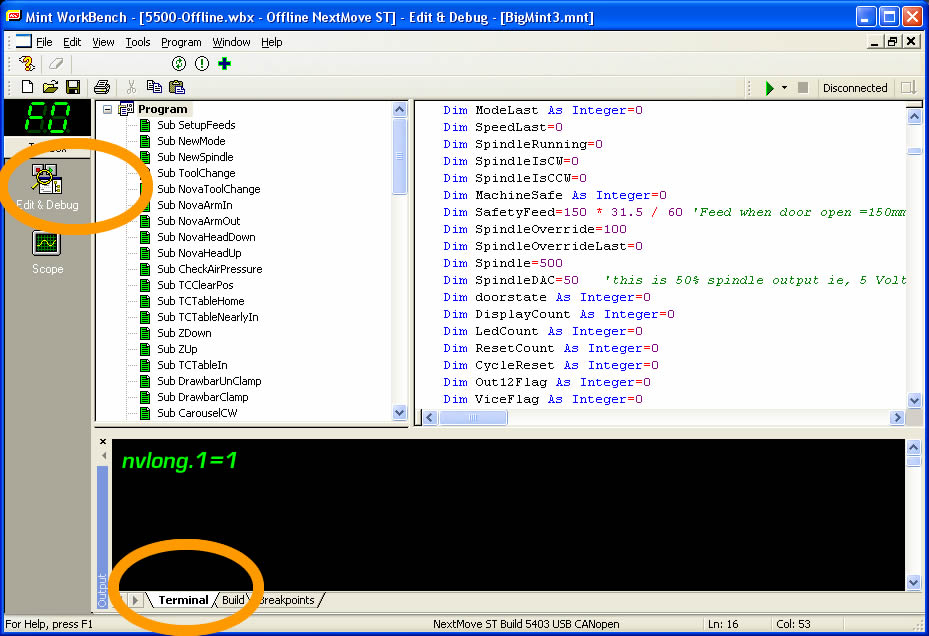929x636 pixels.
Task: Click the arrow icon right of Disconnected
Action: click(x=908, y=88)
